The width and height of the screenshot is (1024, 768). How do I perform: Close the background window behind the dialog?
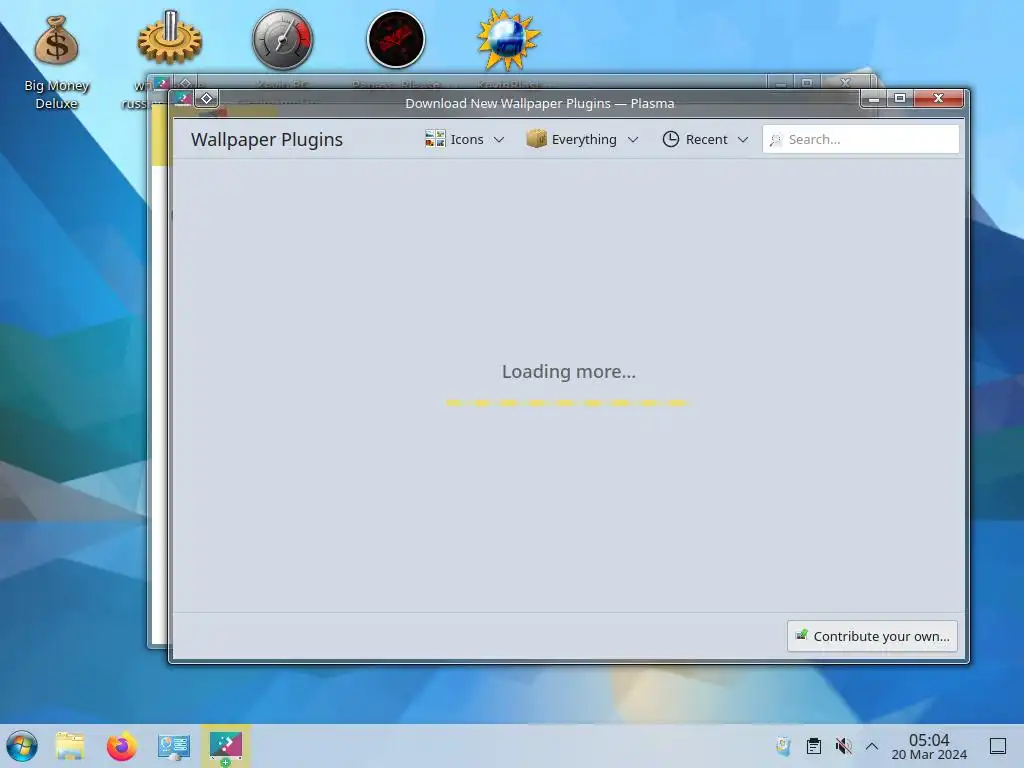[x=846, y=83]
